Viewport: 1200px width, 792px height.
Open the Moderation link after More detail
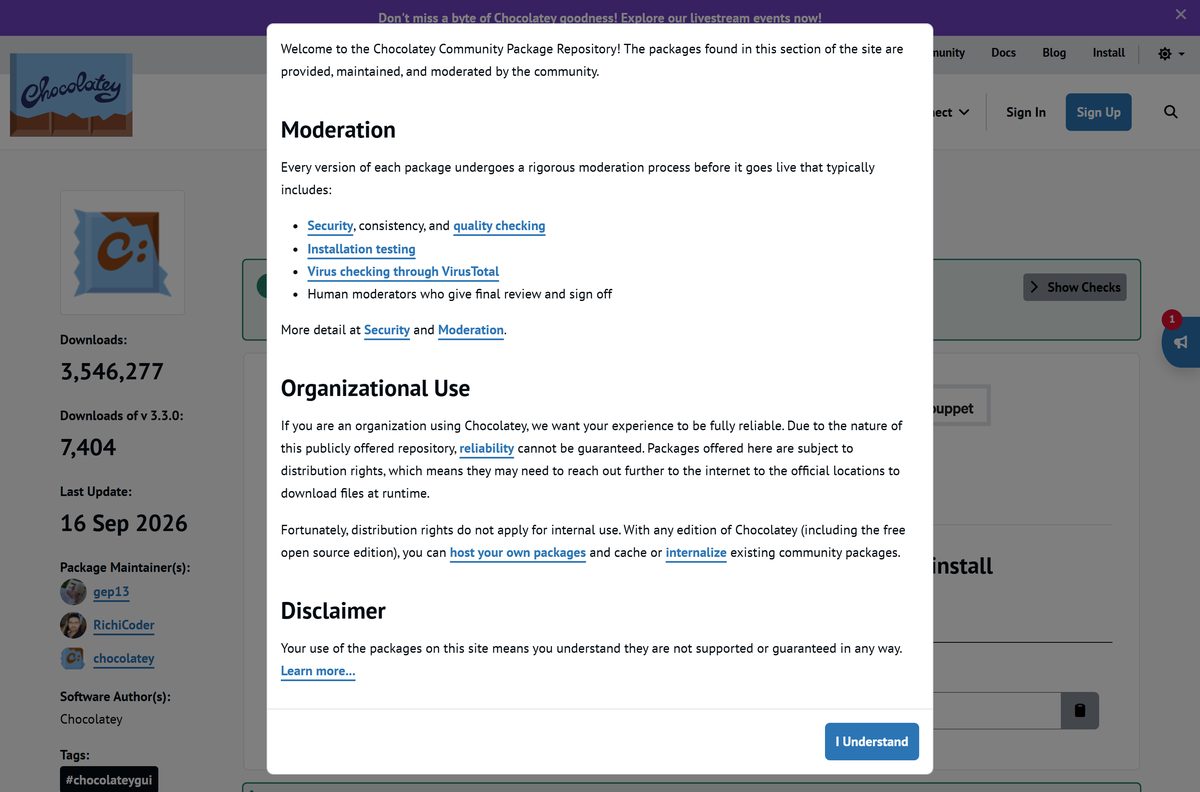tap(471, 330)
